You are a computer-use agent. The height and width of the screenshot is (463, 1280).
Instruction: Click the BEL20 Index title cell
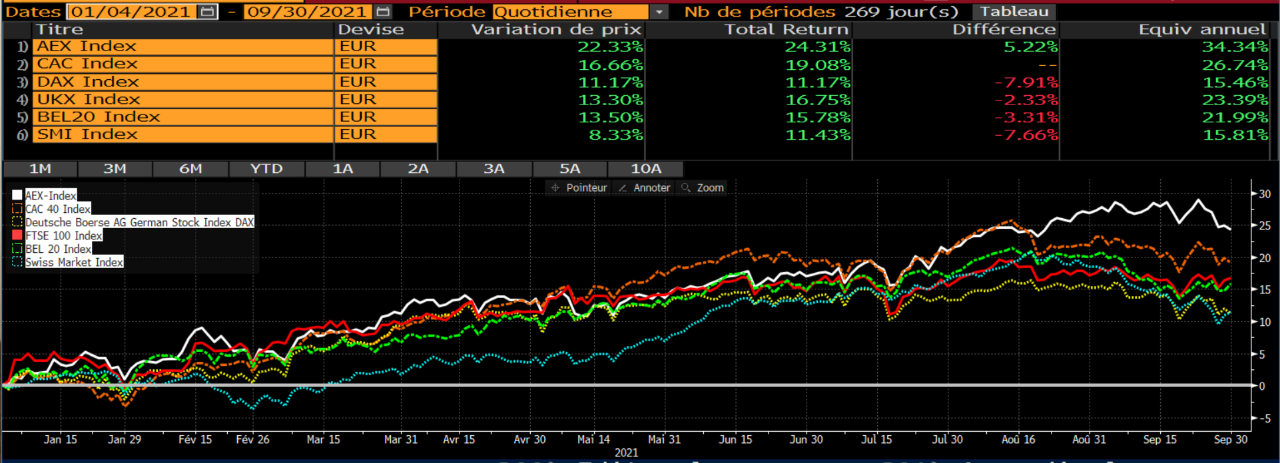pyautogui.click(x=184, y=117)
